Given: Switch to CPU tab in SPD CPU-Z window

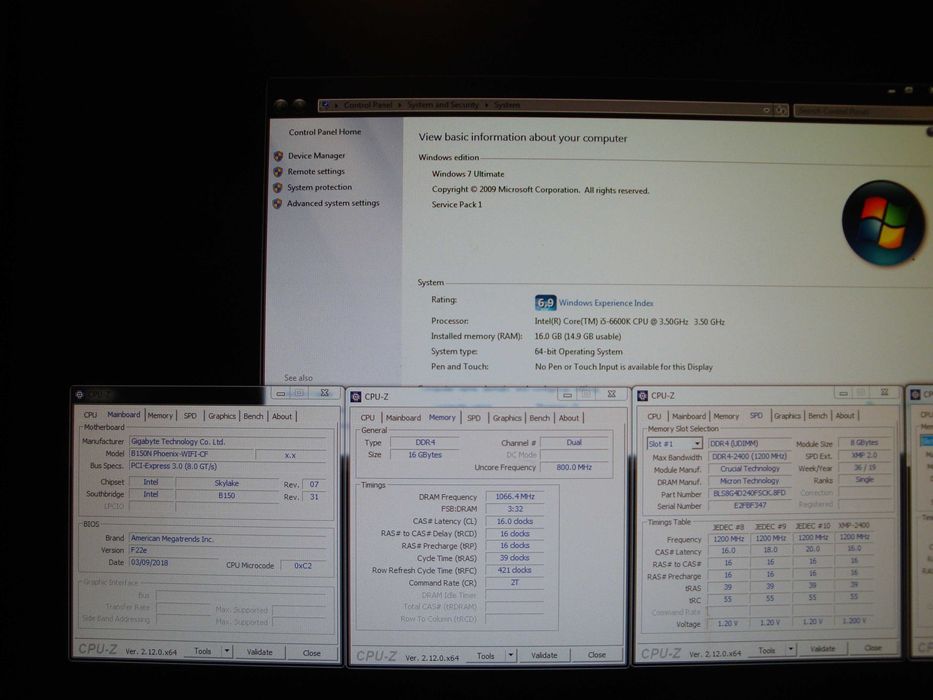Looking at the screenshot, I should coord(655,416).
